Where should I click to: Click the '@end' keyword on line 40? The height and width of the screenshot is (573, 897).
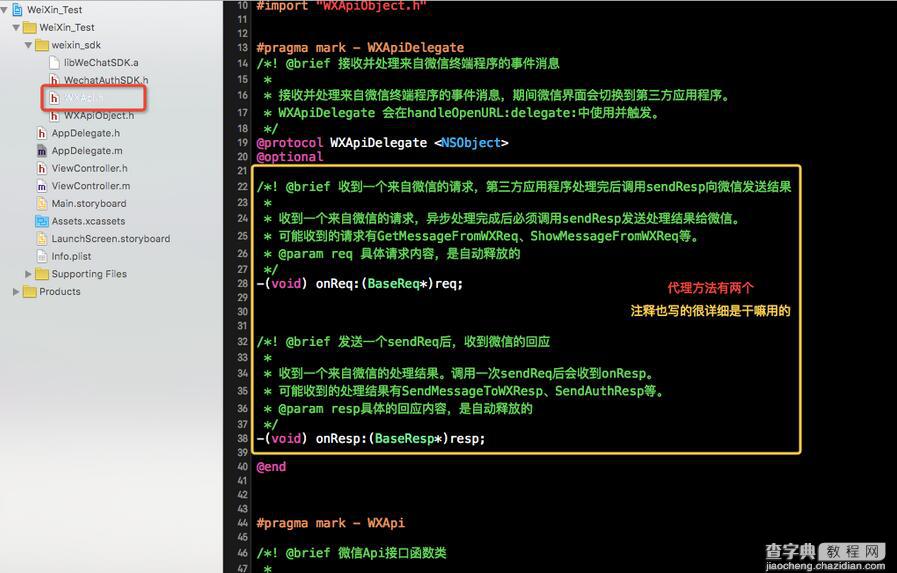pyautogui.click(x=271, y=467)
